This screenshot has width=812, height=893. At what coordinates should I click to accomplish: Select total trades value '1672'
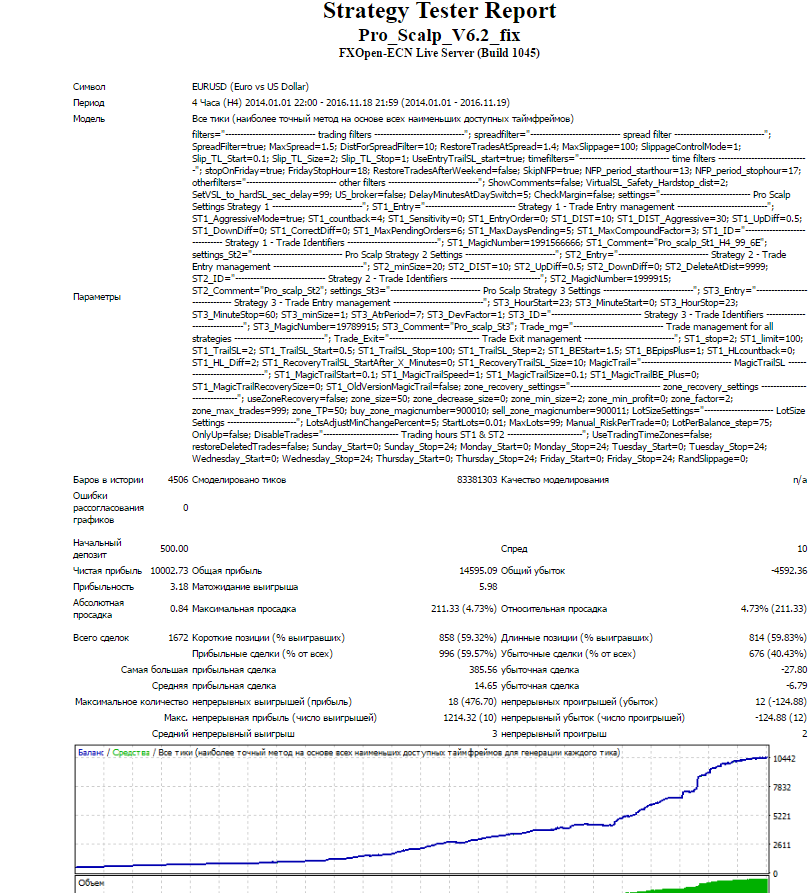pyautogui.click(x=178, y=638)
